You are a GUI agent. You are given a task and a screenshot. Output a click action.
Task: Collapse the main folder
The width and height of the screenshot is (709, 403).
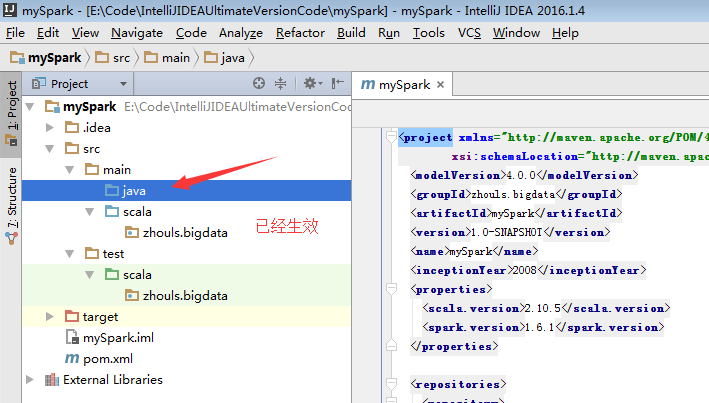(x=70, y=170)
